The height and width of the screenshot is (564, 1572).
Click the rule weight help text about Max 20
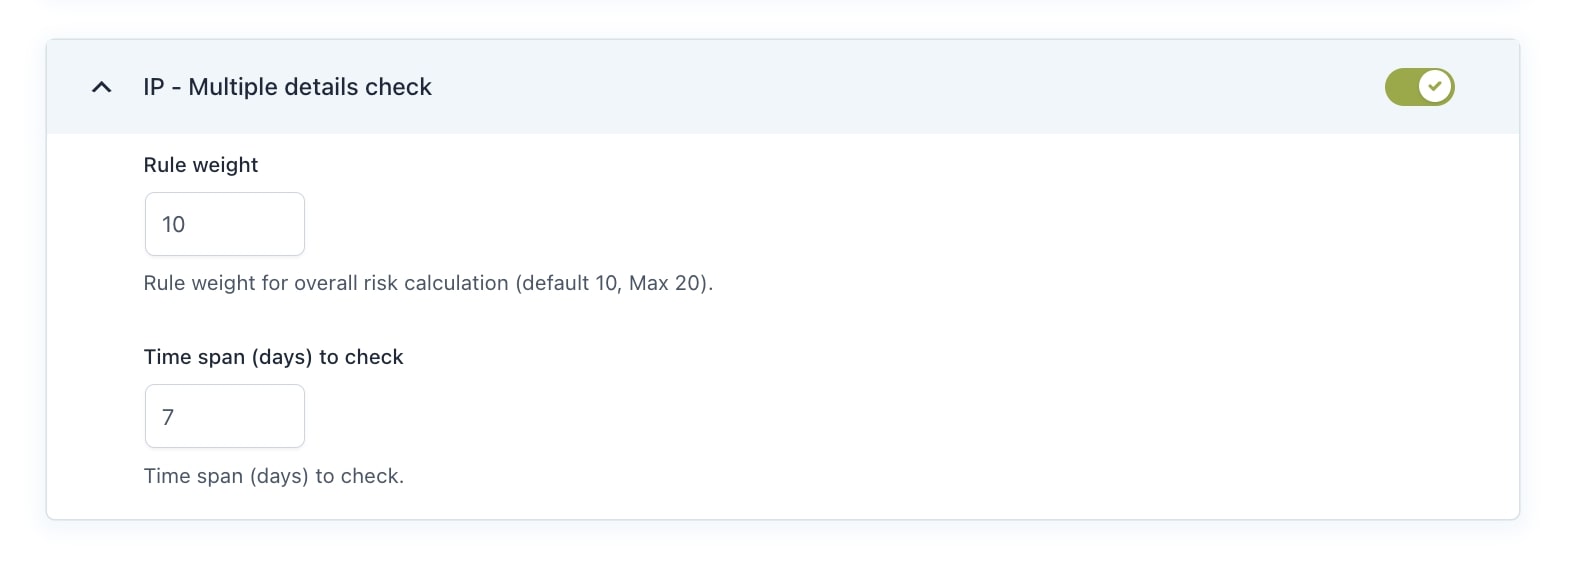428,283
